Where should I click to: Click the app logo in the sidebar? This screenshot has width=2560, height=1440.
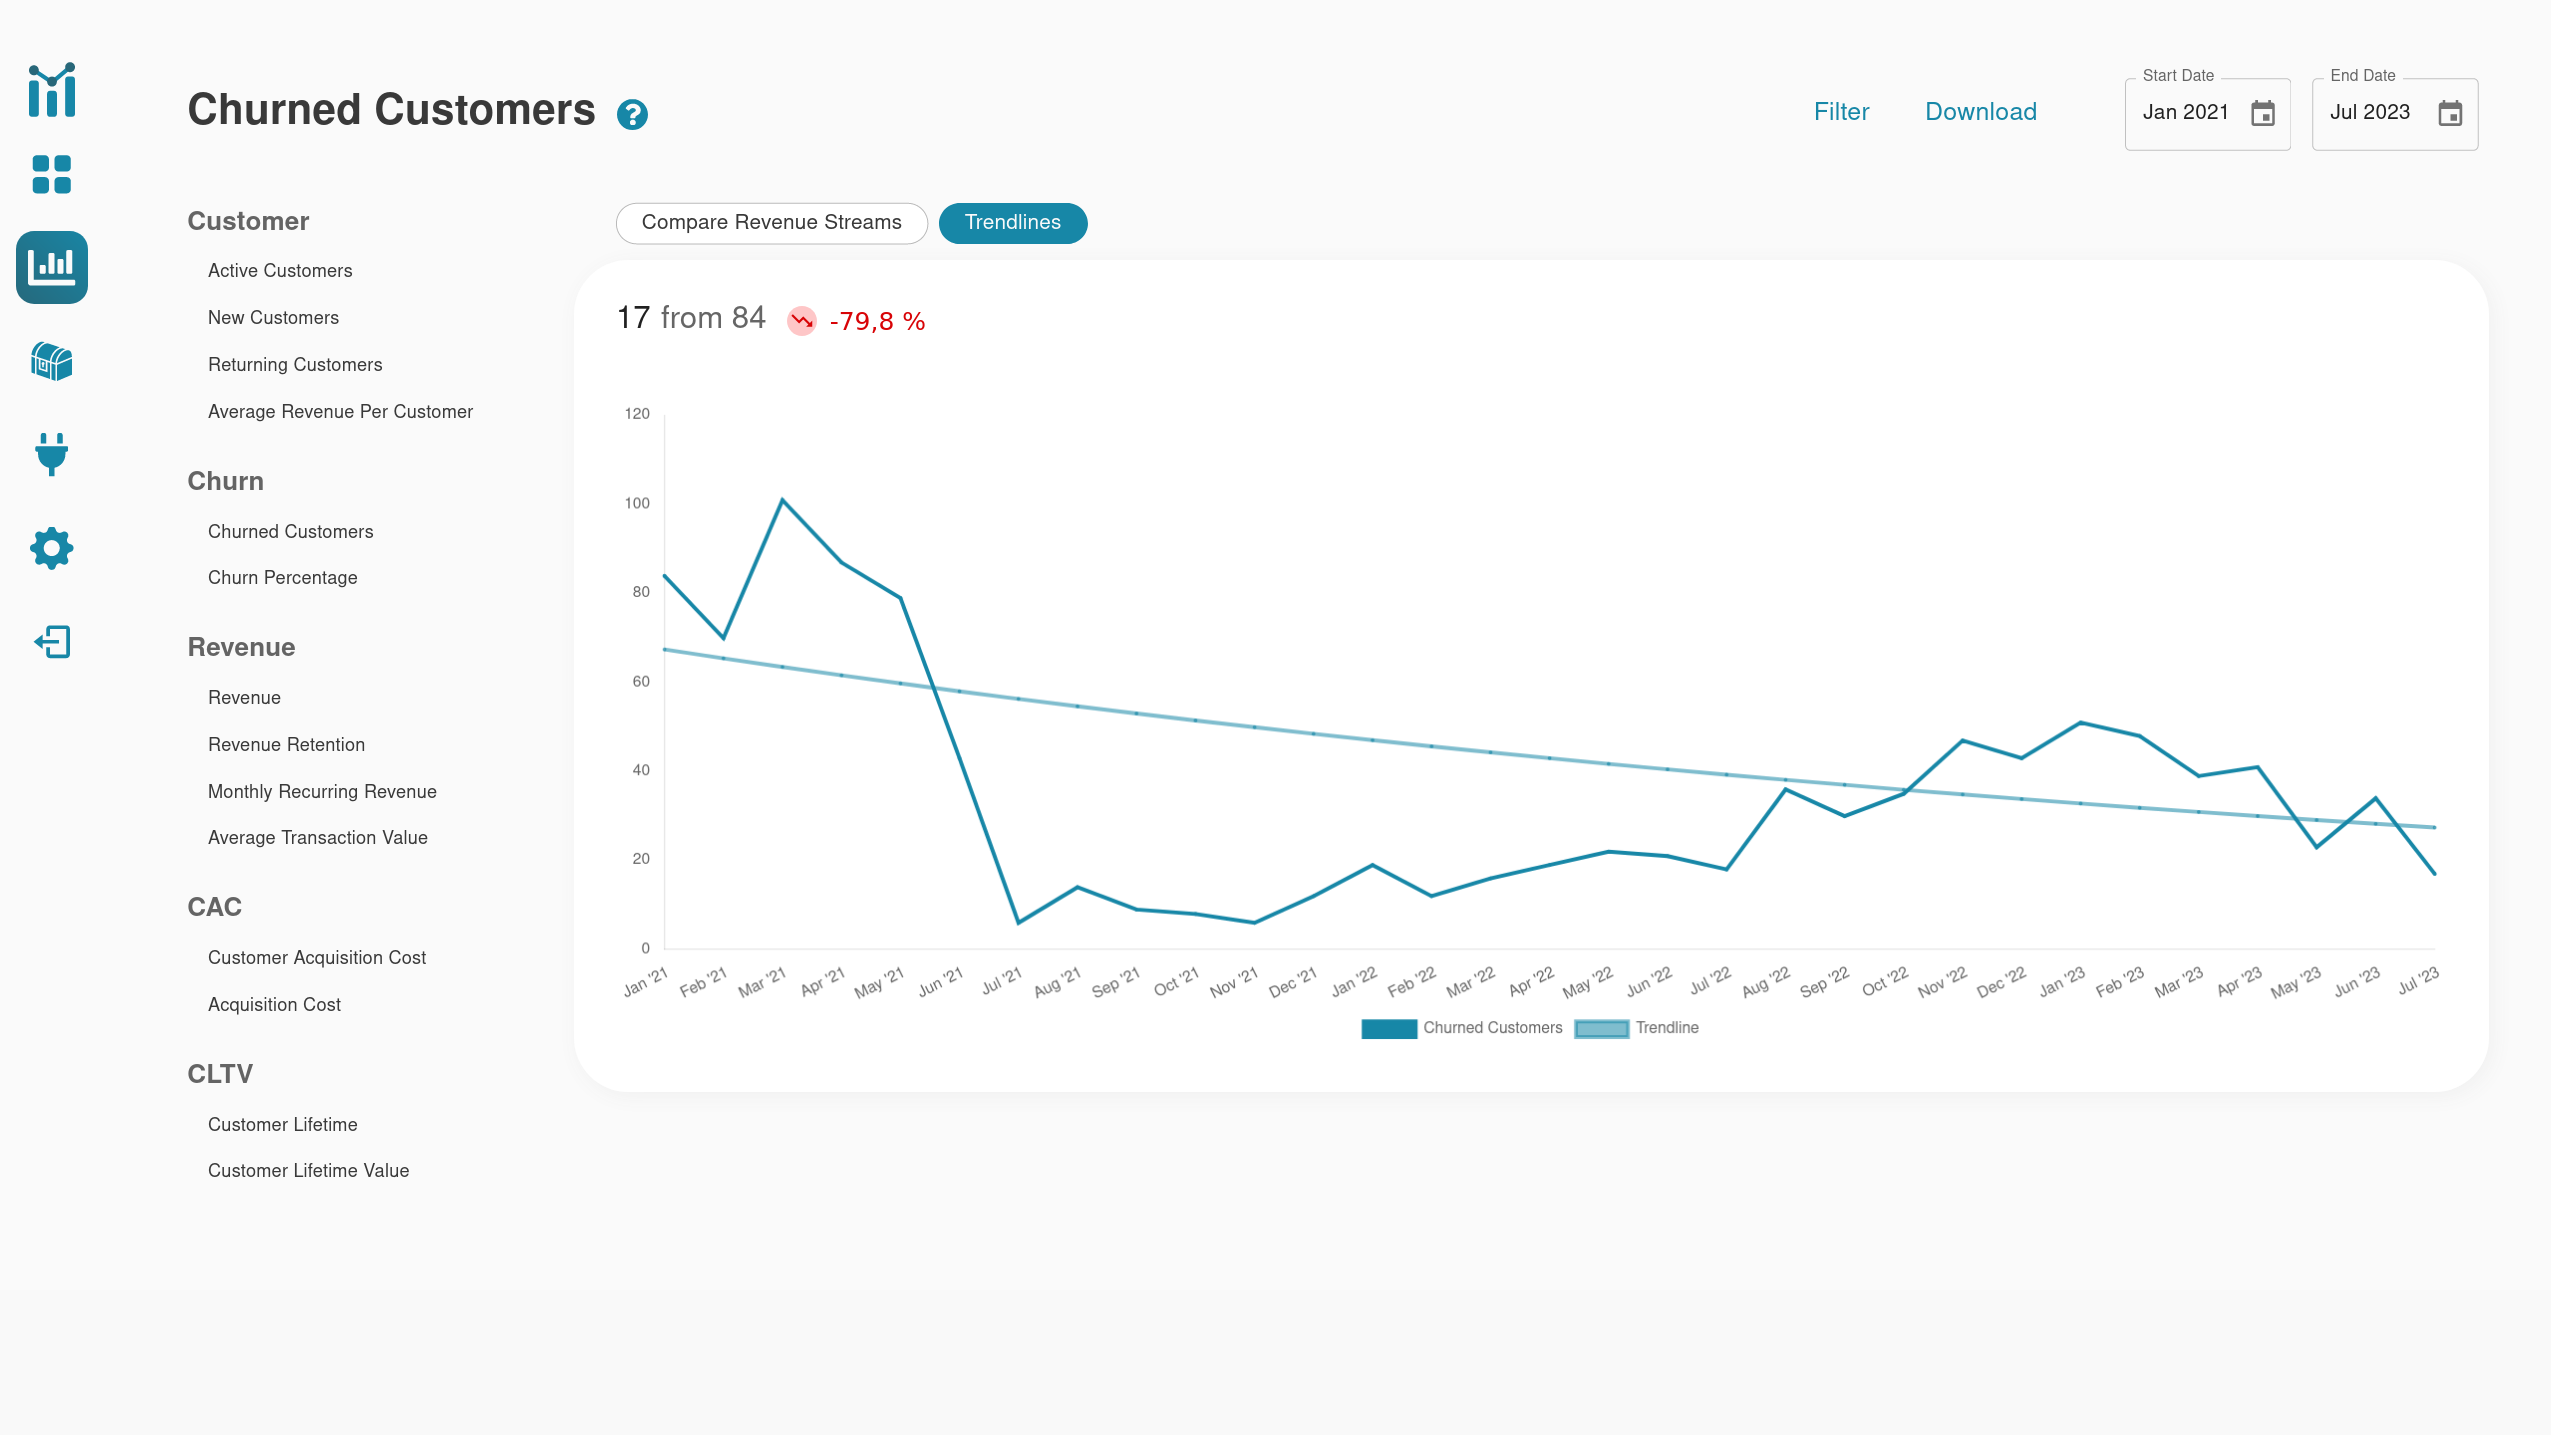pyautogui.click(x=51, y=90)
